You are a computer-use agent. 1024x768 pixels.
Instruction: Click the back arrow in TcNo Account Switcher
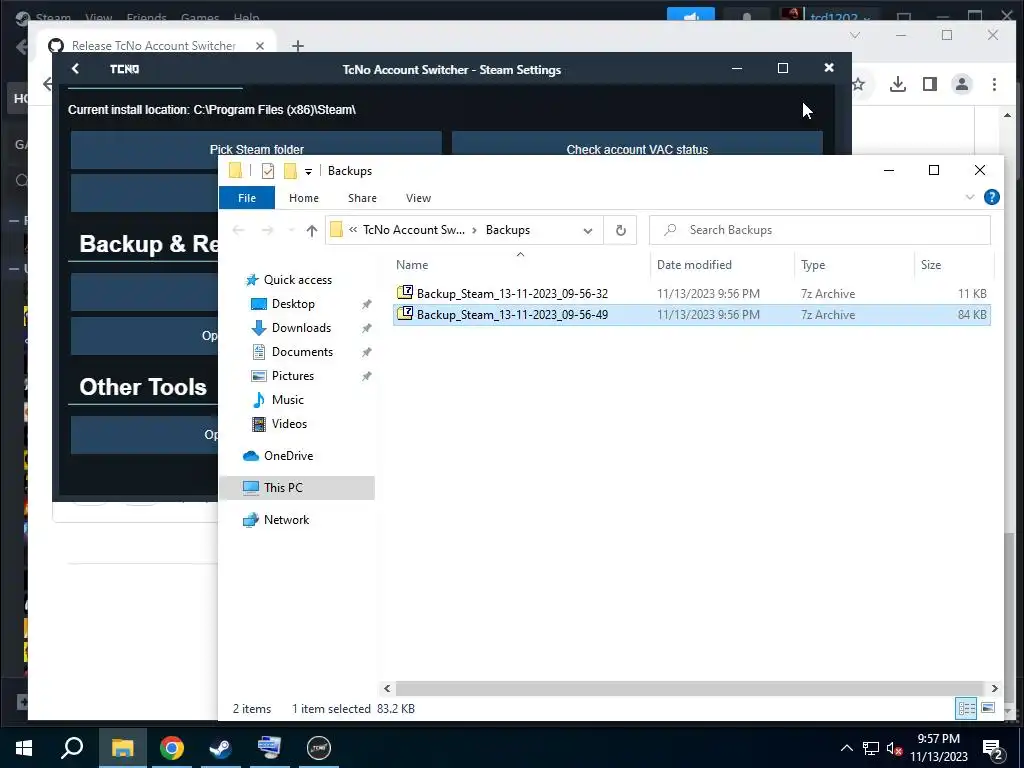coord(75,69)
